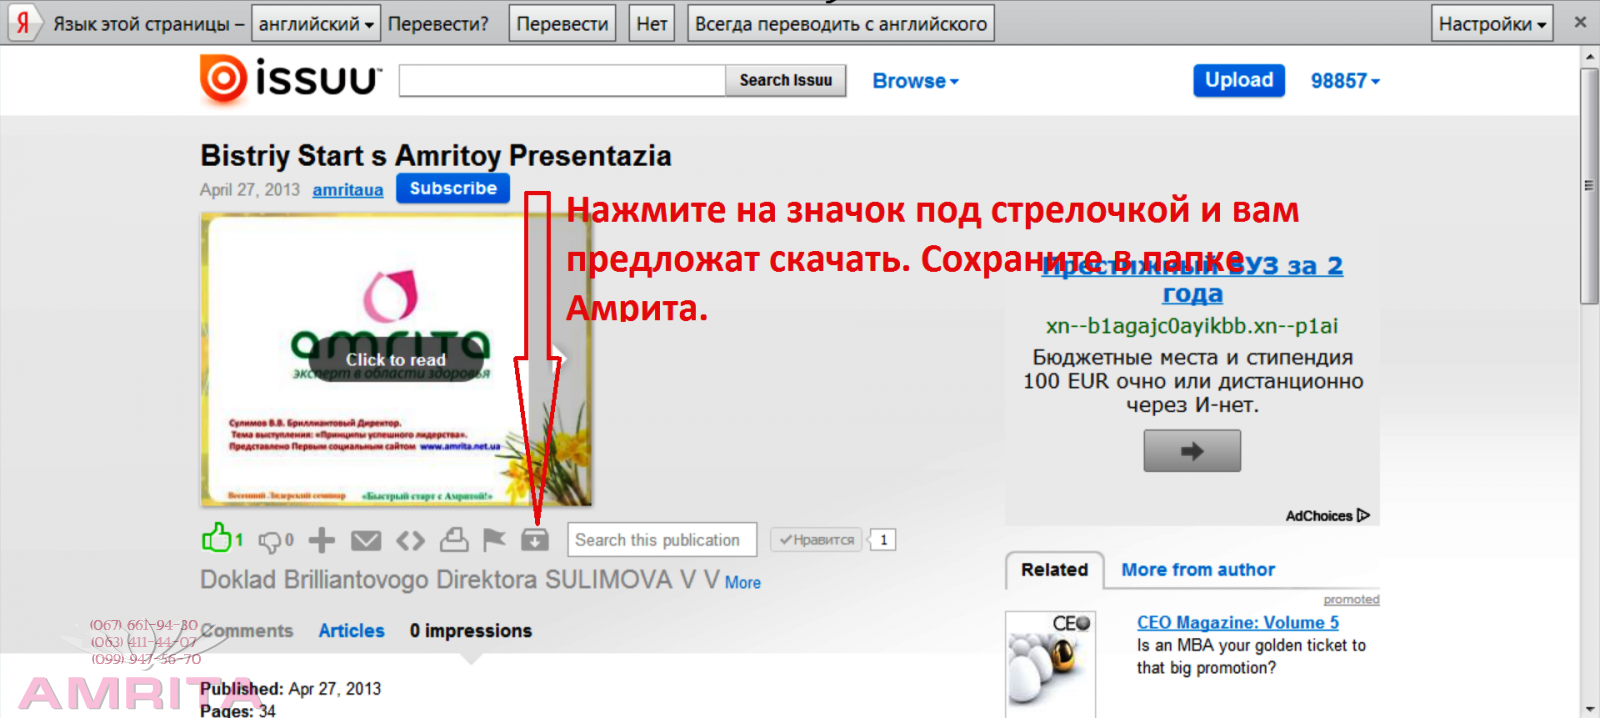The height and width of the screenshot is (718, 1600).
Task: Switch to More from author tab
Action: [1198, 570]
